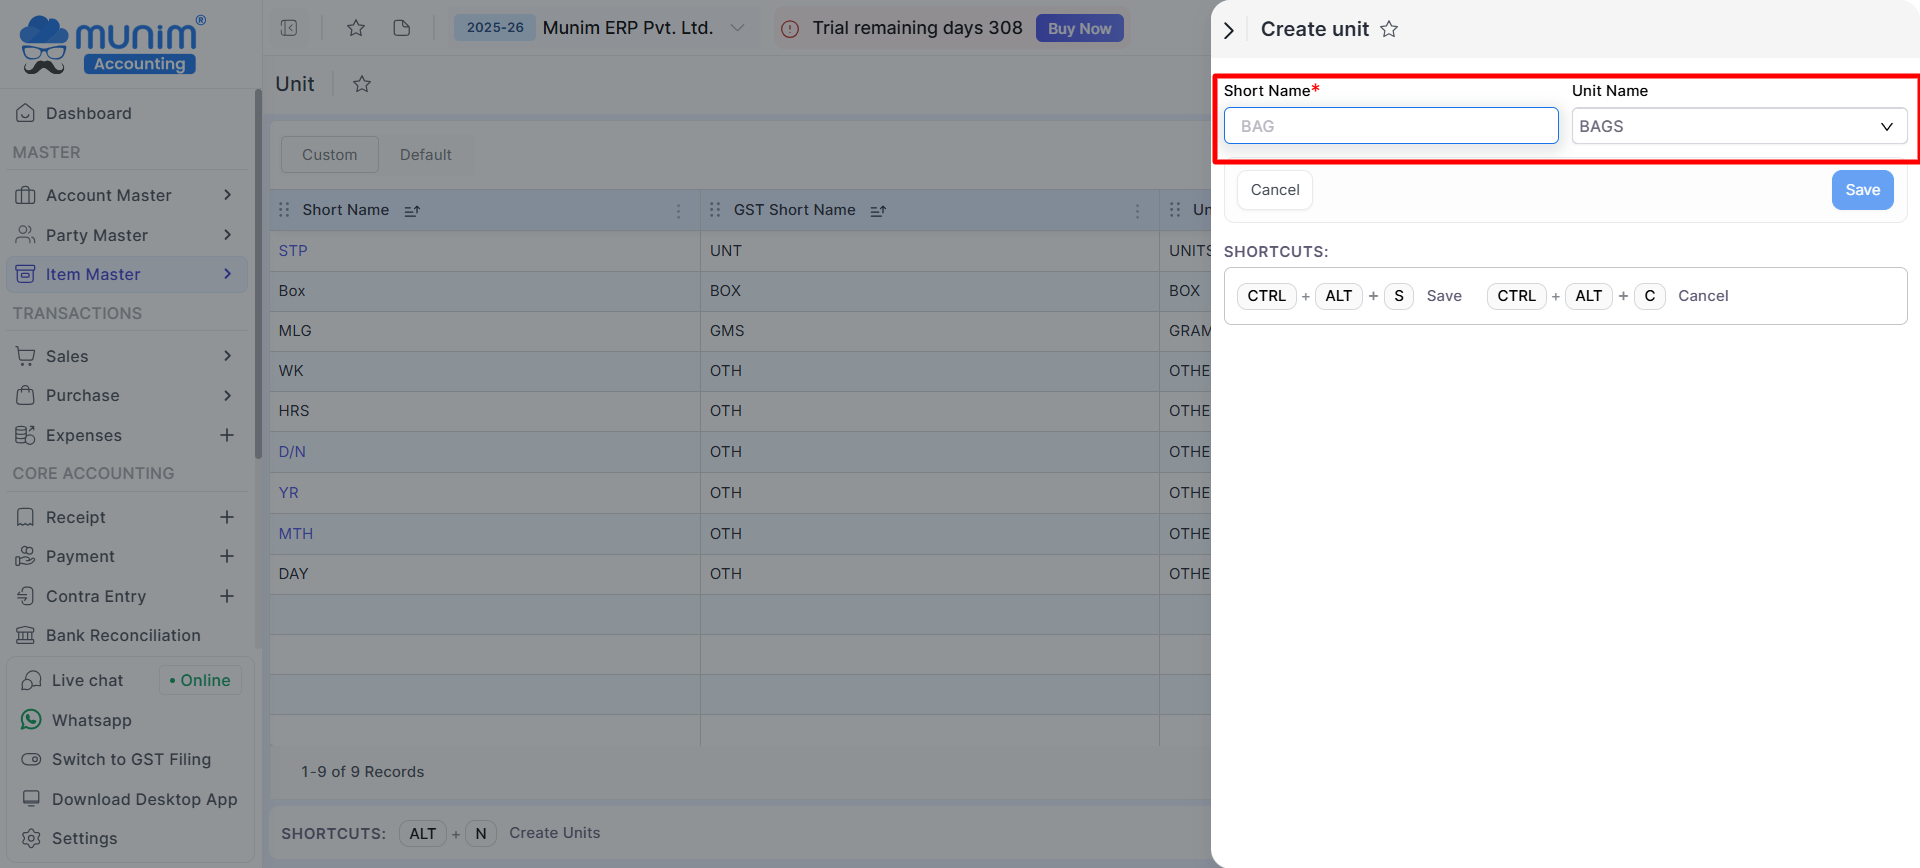Image resolution: width=1920 pixels, height=868 pixels.
Task: Collapse the sidebar using the panel toggle icon
Action: (289, 28)
